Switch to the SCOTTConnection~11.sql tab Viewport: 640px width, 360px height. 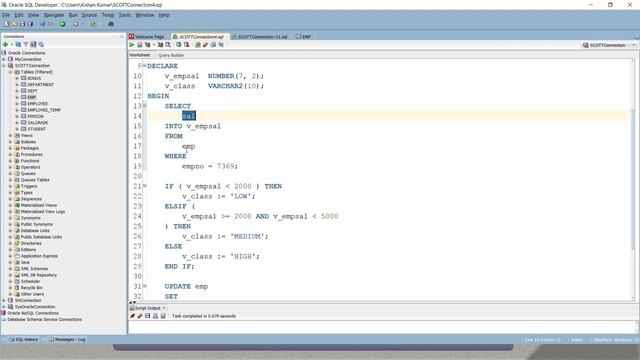tap(260, 37)
